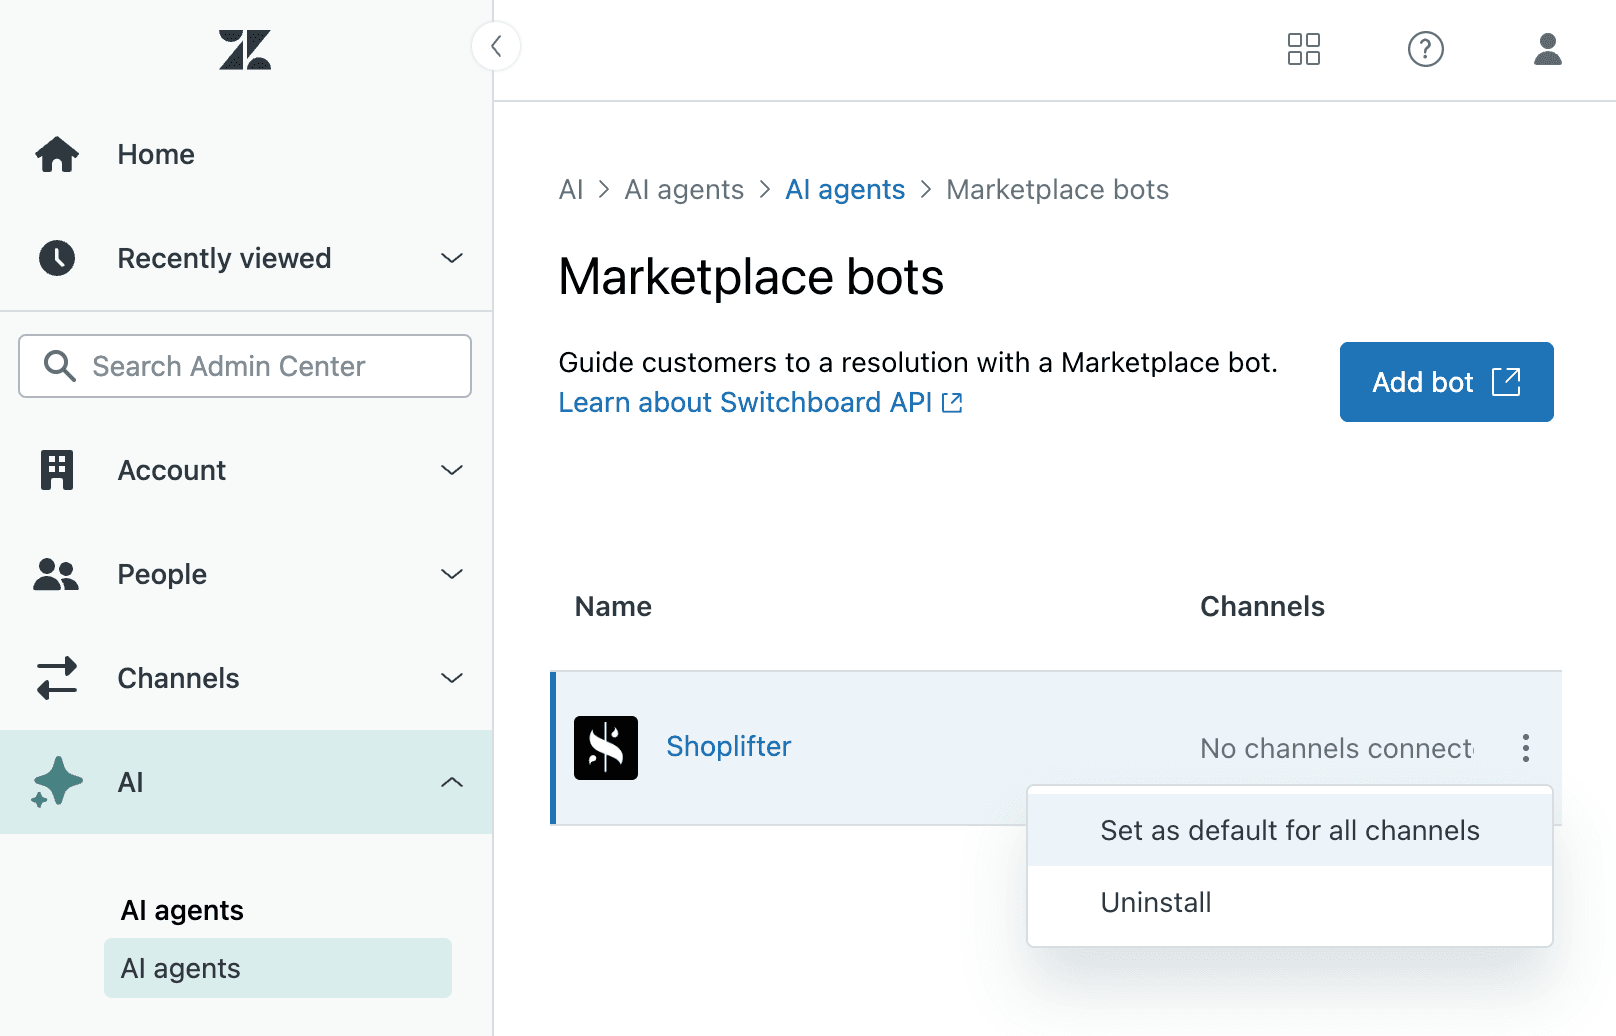
Task: Click the Name column header
Action: click(613, 606)
